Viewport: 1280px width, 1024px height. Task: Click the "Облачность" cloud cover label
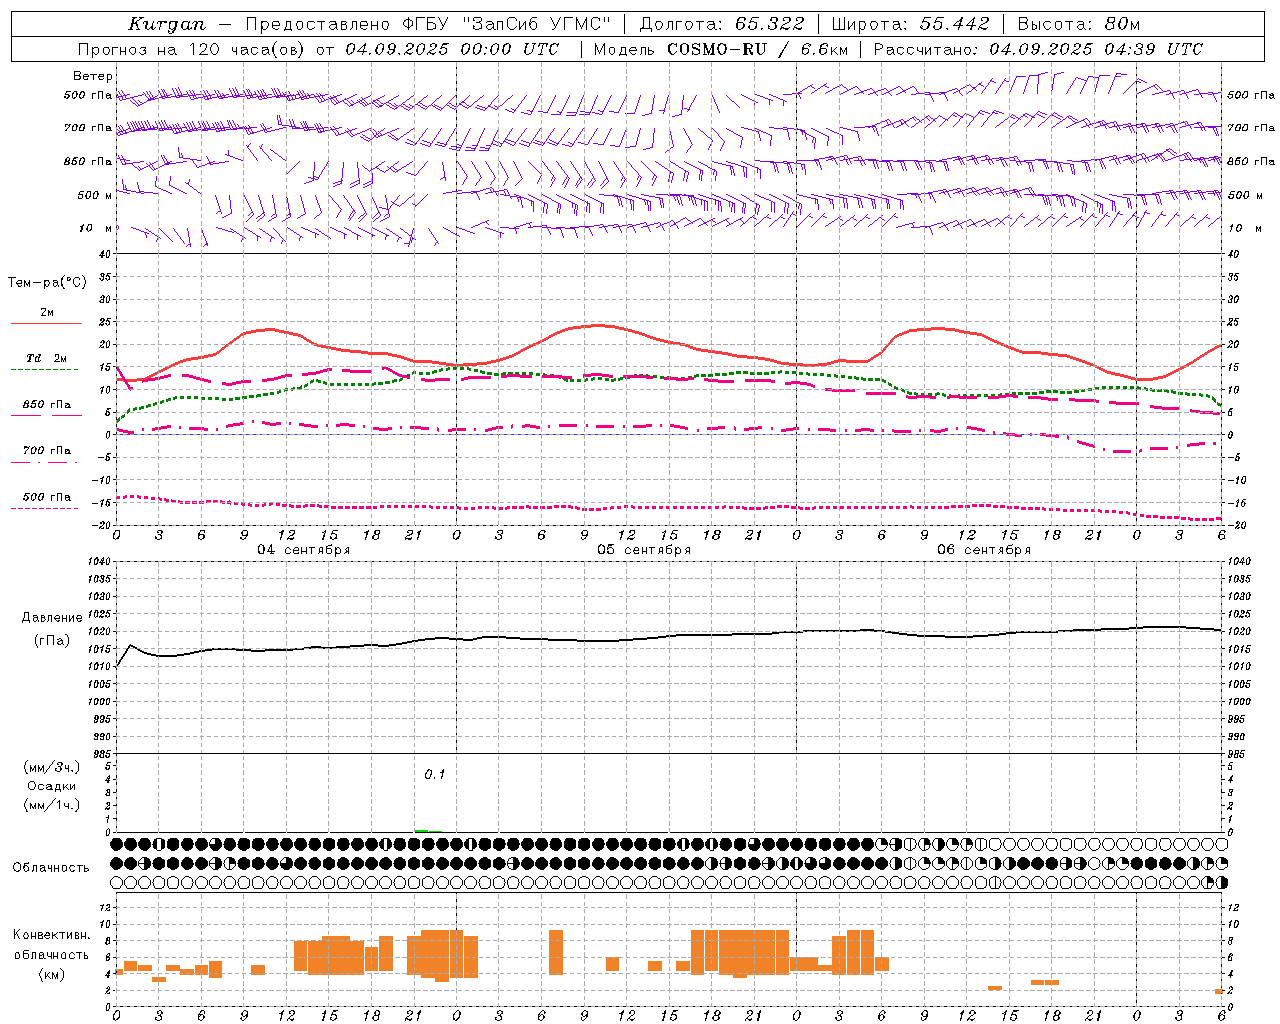pyautogui.click(x=51, y=867)
